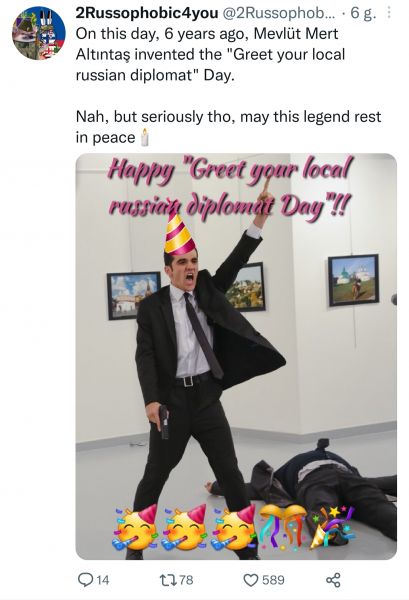Open the three-dot more options menu
The width and height of the screenshot is (409, 600).
click(389, 13)
